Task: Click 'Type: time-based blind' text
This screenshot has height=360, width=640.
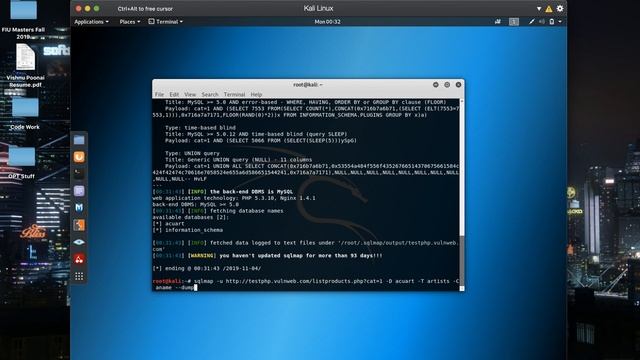Action: [200, 128]
